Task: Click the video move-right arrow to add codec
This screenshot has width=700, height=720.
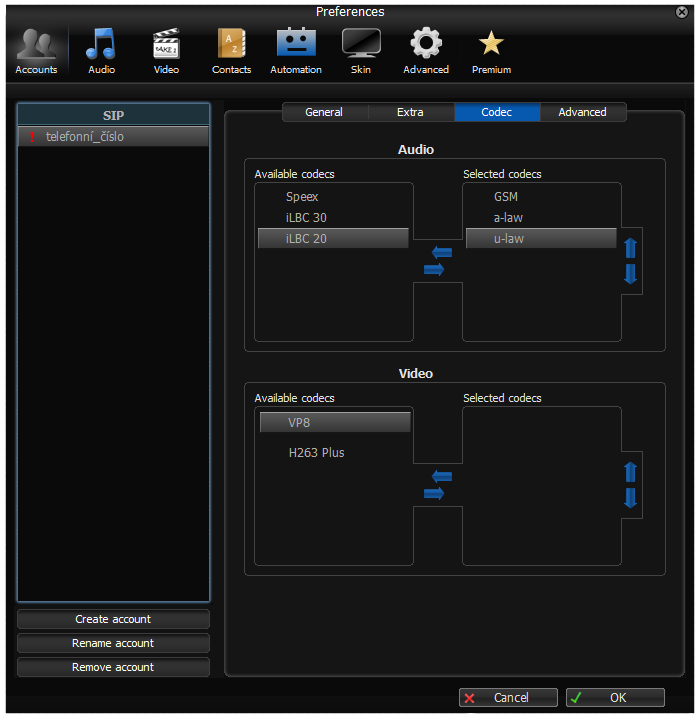Action: point(434,493)
